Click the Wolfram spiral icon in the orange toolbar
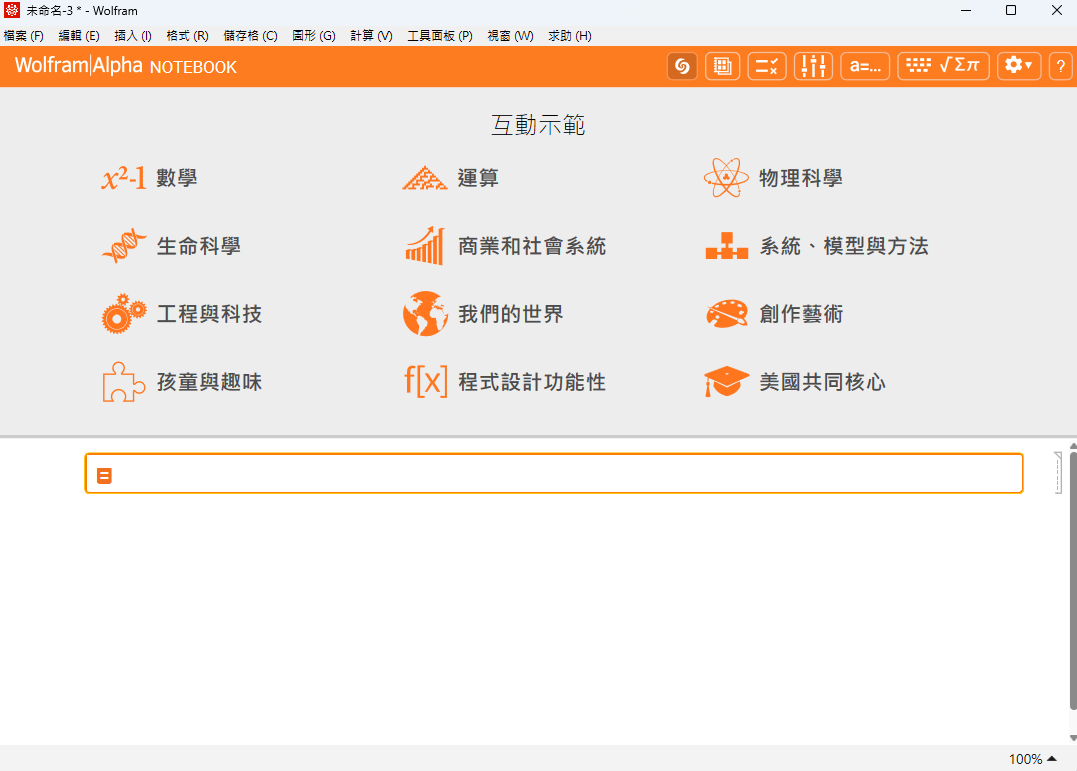The image size is (1077, 771). [682, 66]
